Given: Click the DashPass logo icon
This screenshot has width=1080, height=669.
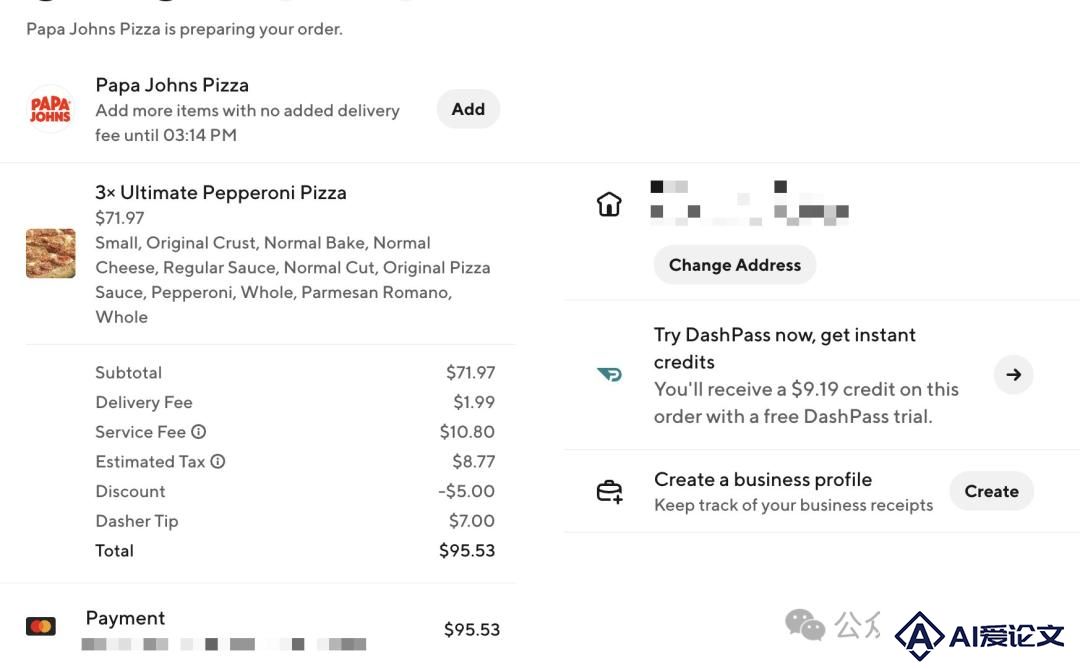Looking at the screenshot, I should coord(610,375).
